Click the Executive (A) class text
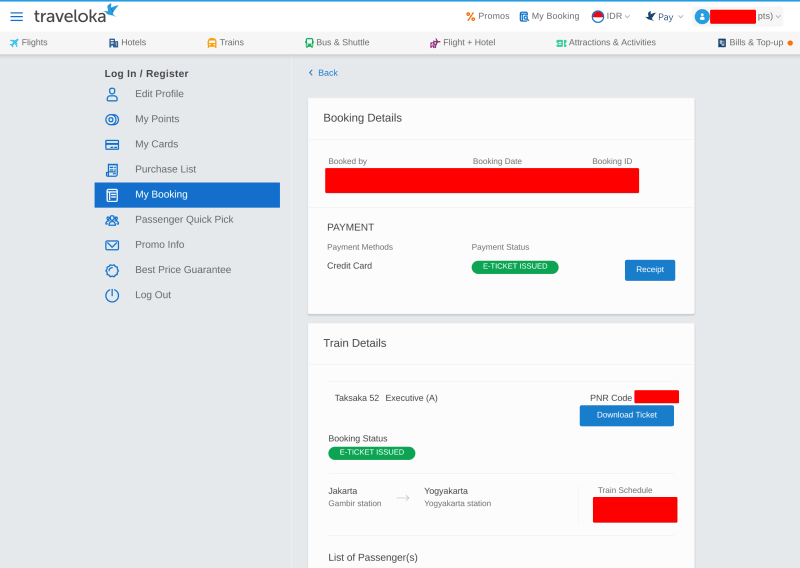The image size is (800, 568). [411, 398]
